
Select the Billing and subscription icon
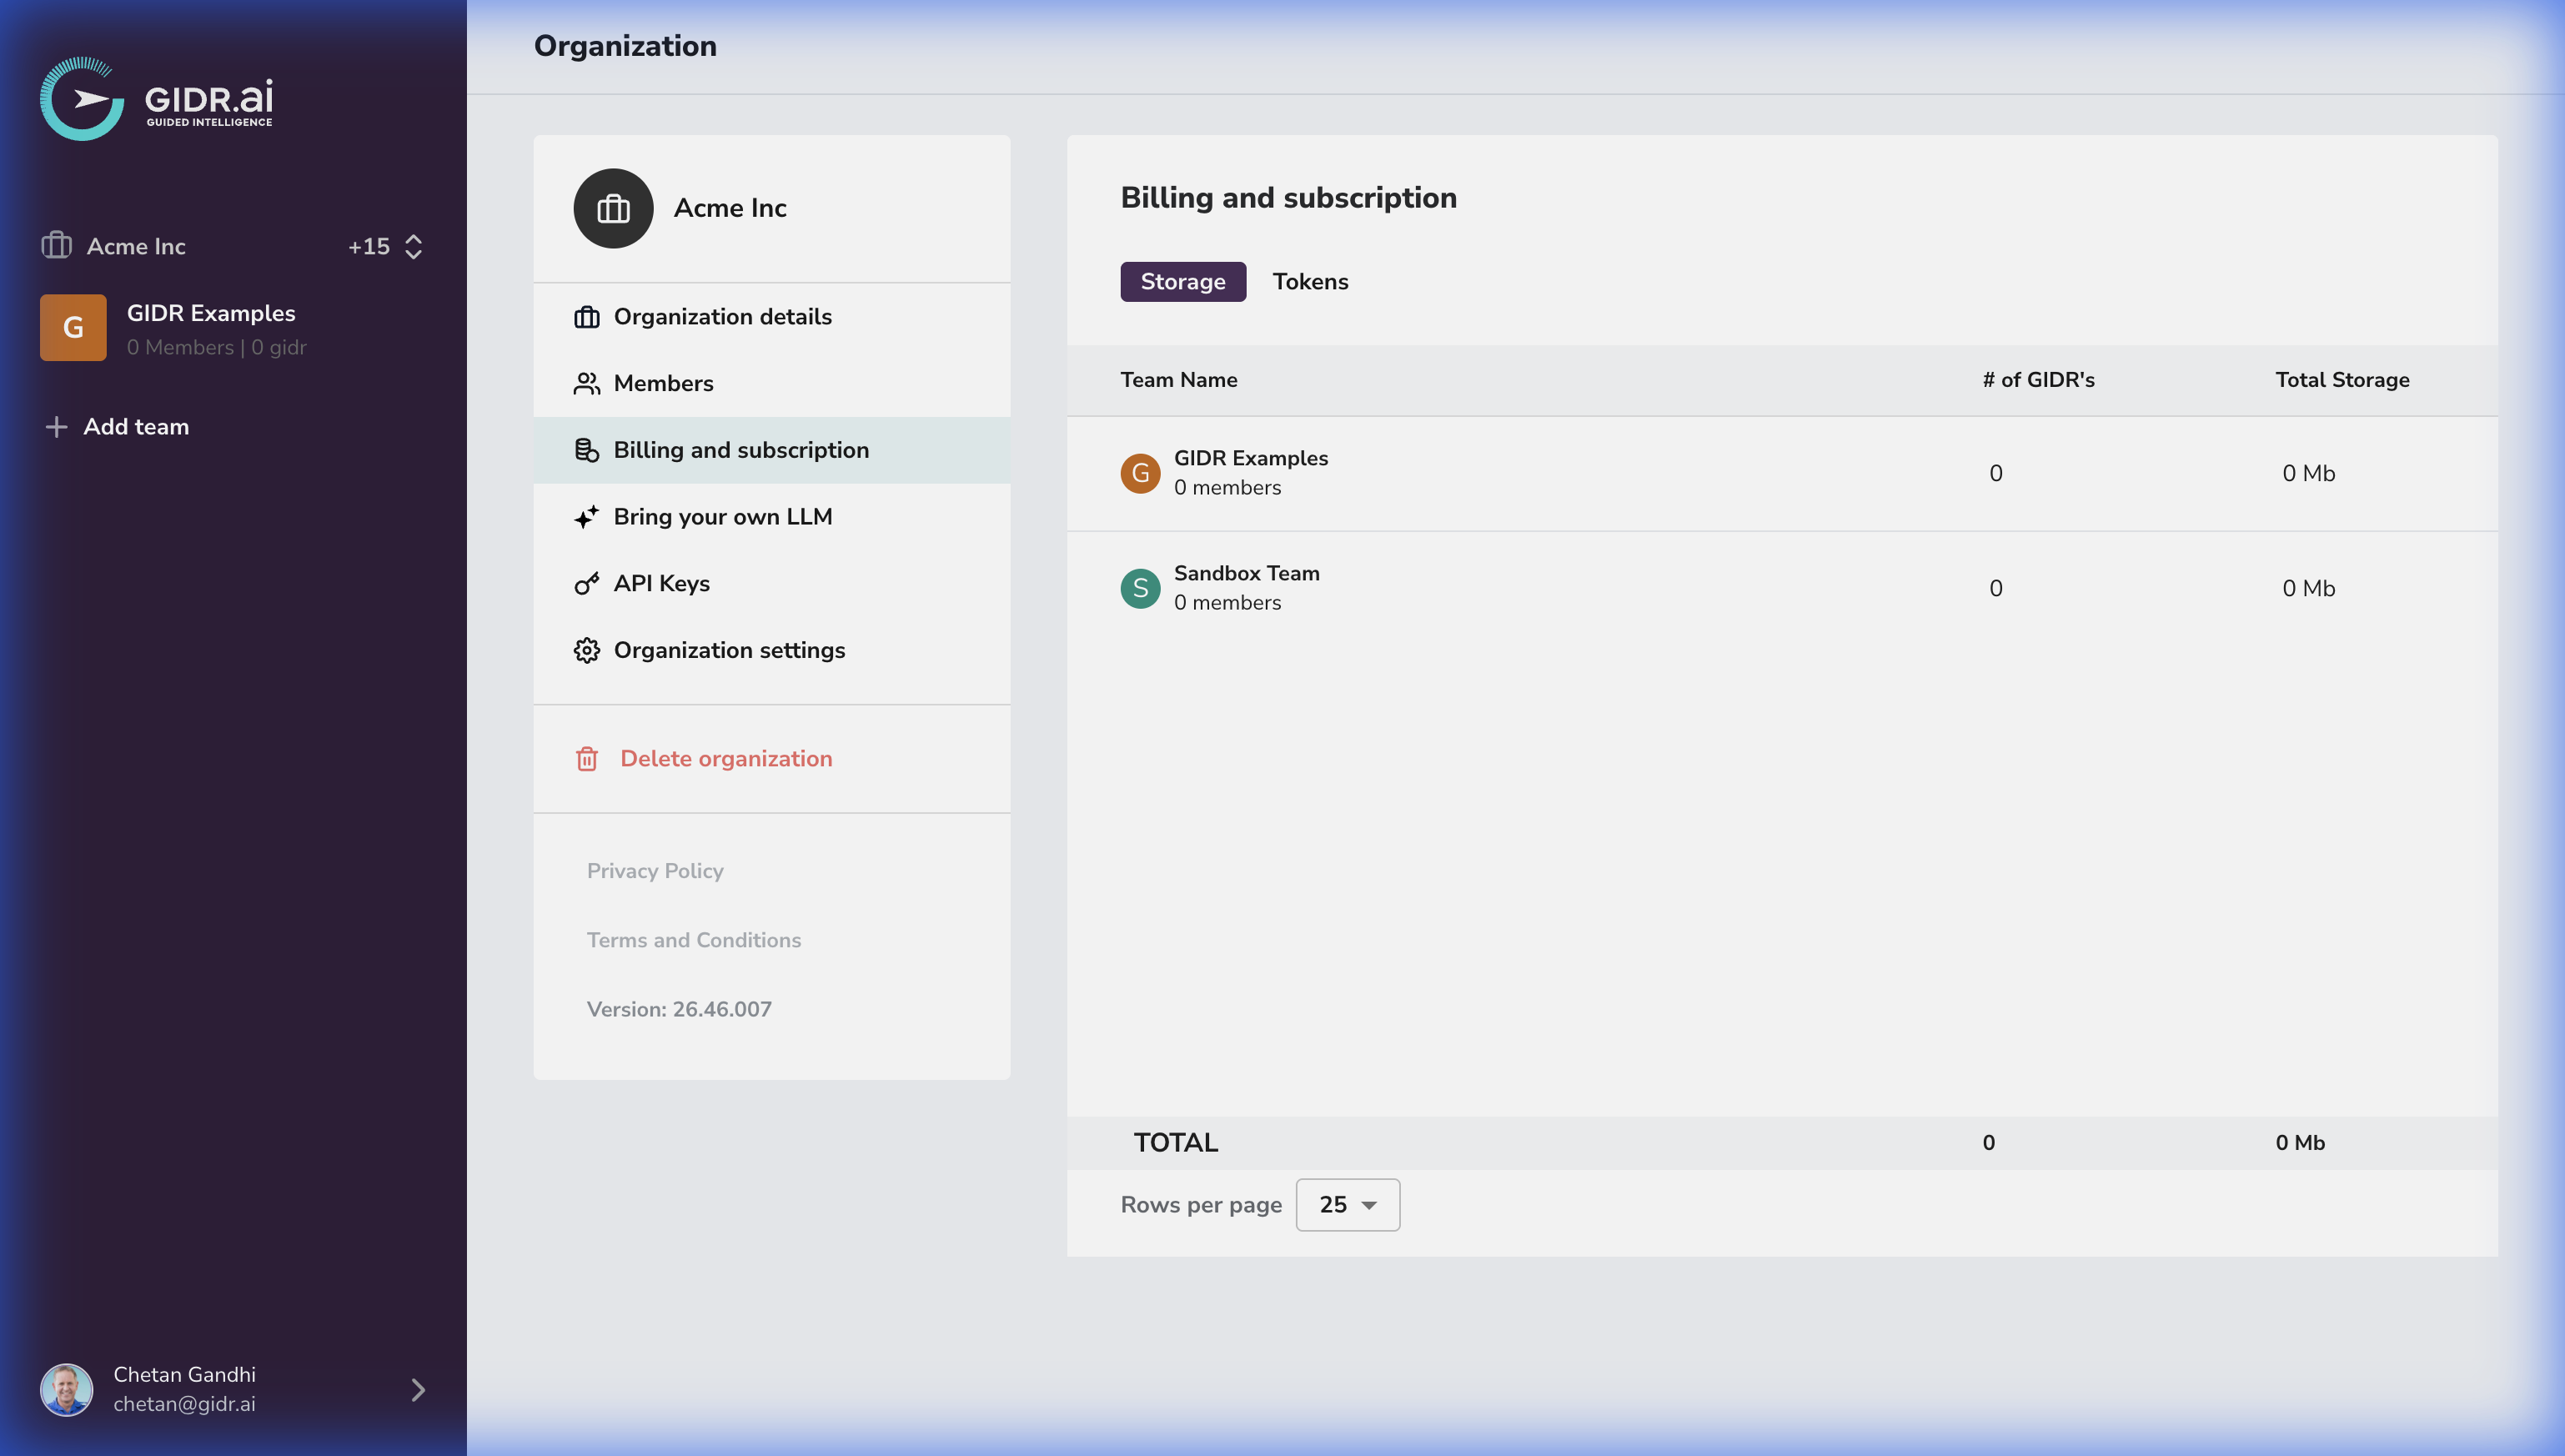point(587,450)
